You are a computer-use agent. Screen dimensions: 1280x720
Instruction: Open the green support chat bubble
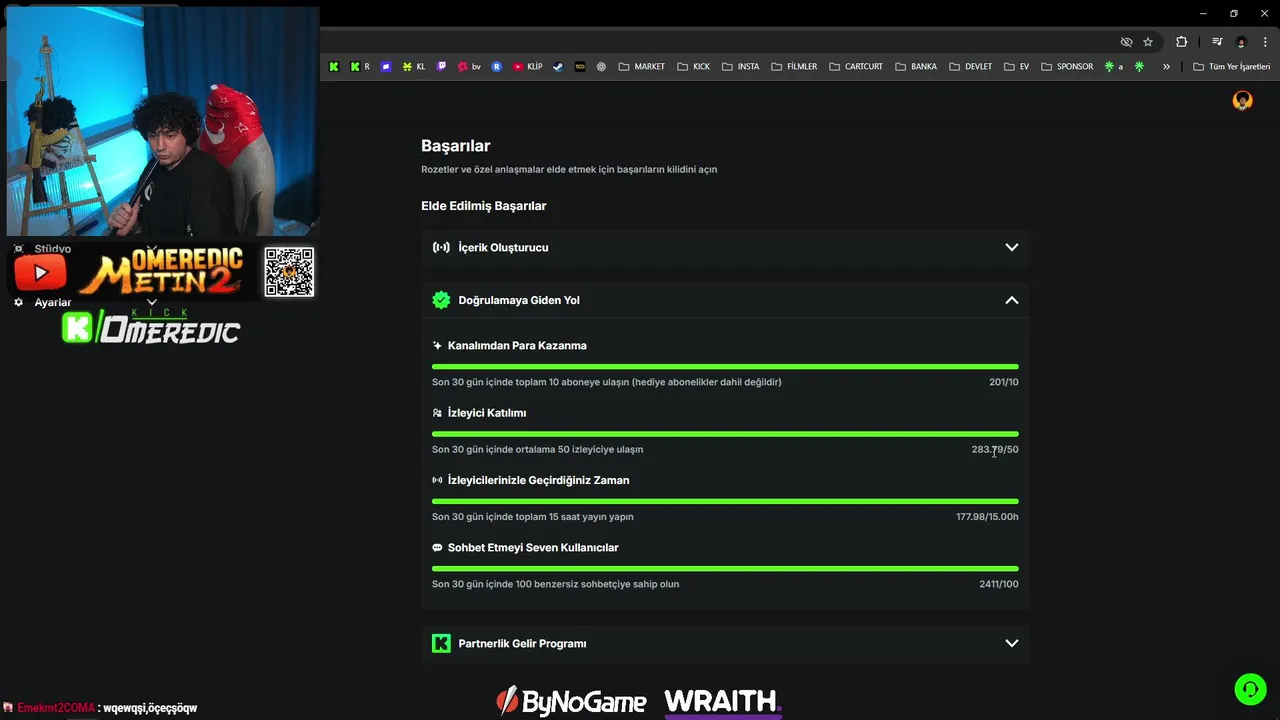point(1250,689)
